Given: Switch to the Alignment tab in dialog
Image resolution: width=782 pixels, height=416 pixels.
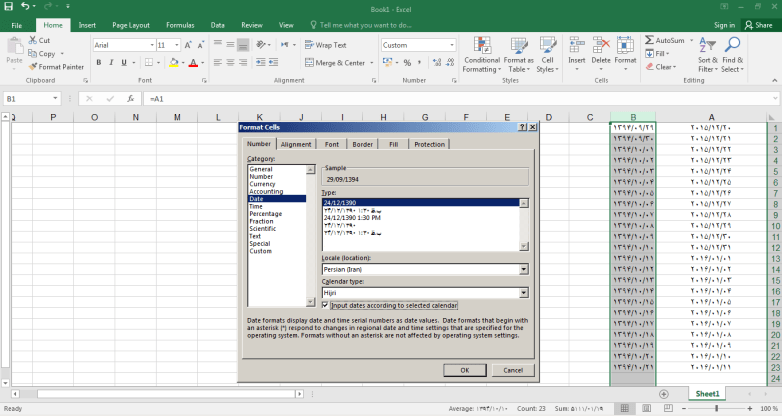Looking at the screenshot, I should 296,144.
